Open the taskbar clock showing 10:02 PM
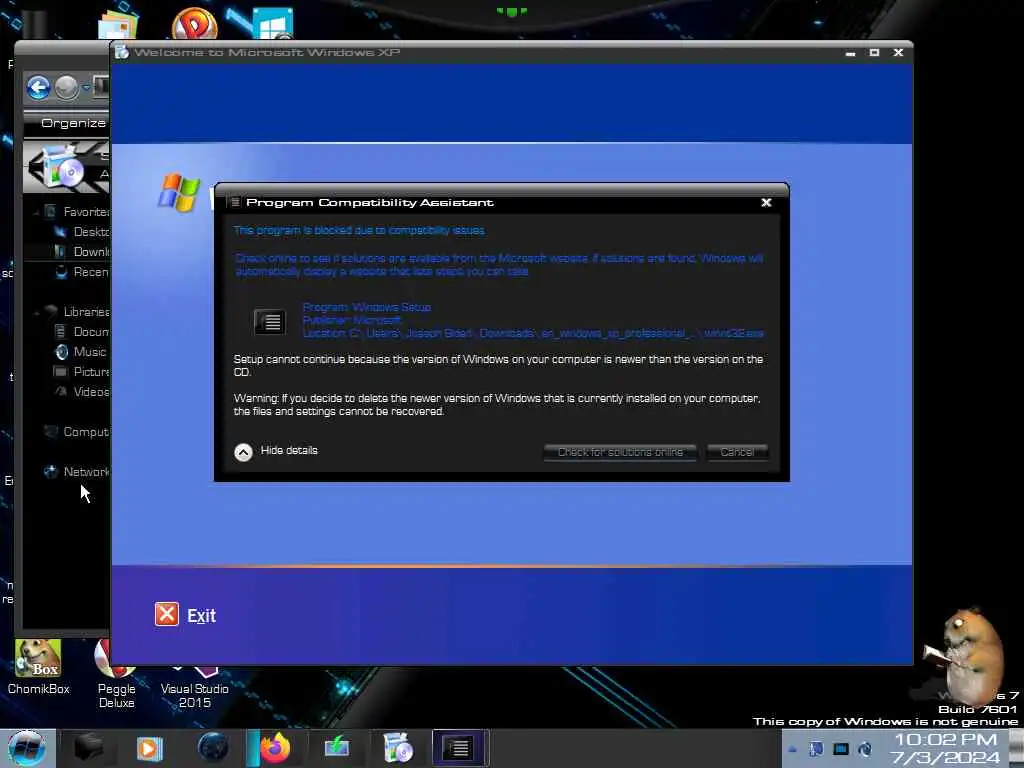 (946, 748)
